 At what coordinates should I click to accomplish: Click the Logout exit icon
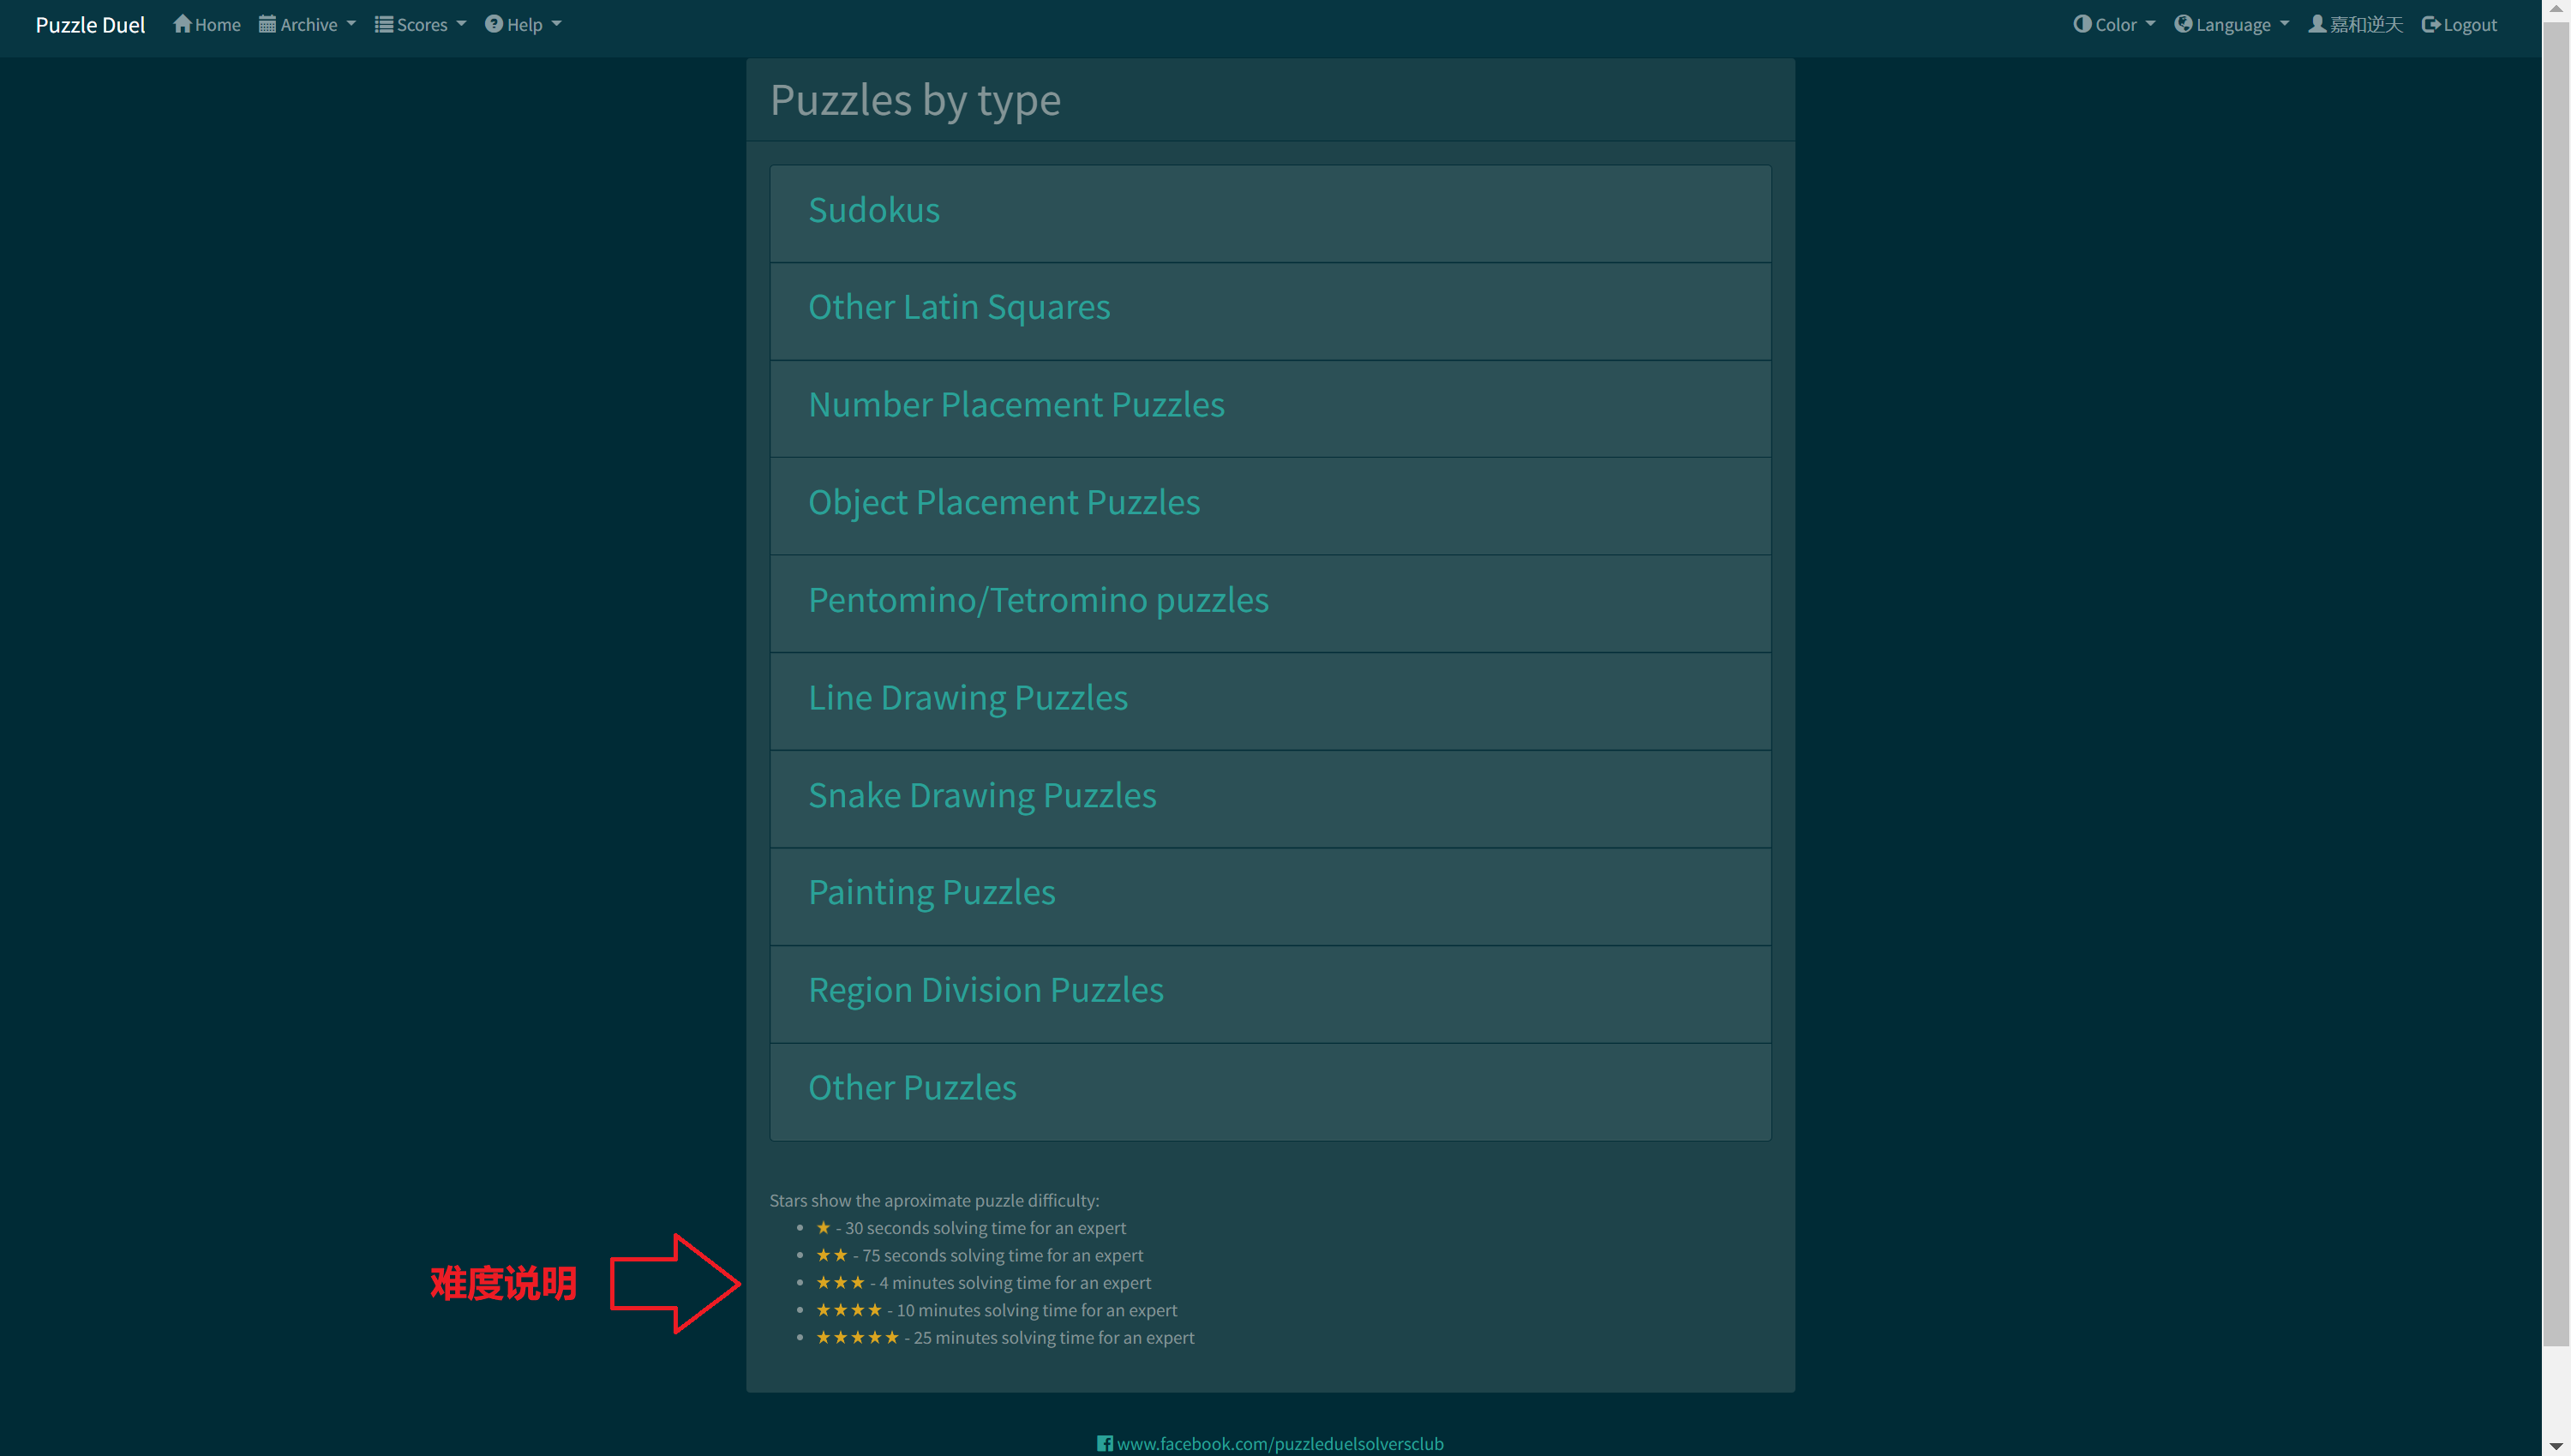(2431, 24)
